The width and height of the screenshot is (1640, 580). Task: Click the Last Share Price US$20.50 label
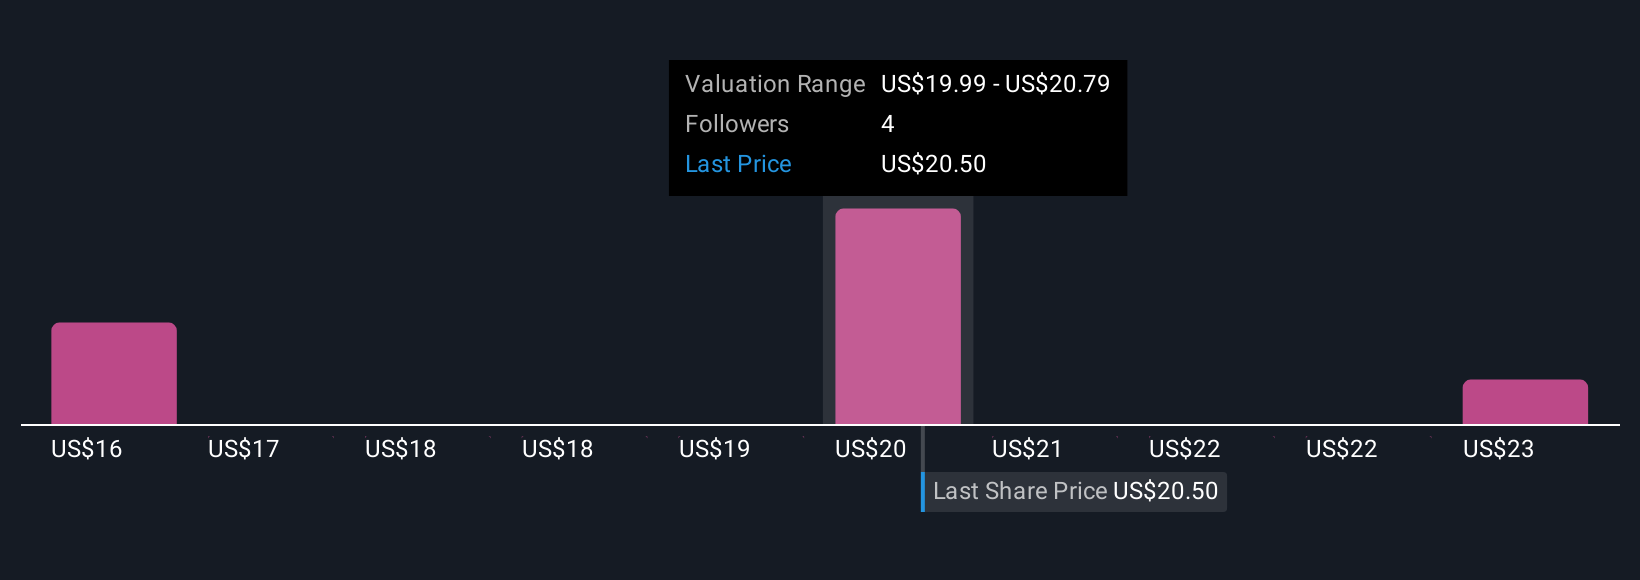coord(1075,491)
